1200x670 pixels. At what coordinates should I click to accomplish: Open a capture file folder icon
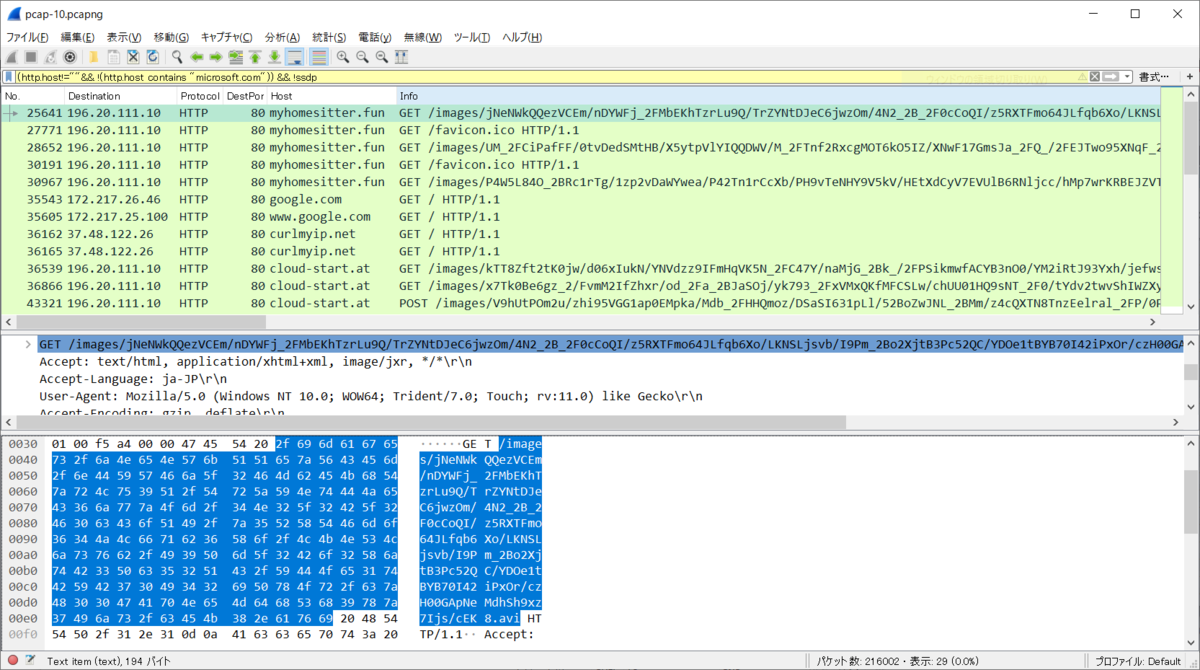[94, 57]
